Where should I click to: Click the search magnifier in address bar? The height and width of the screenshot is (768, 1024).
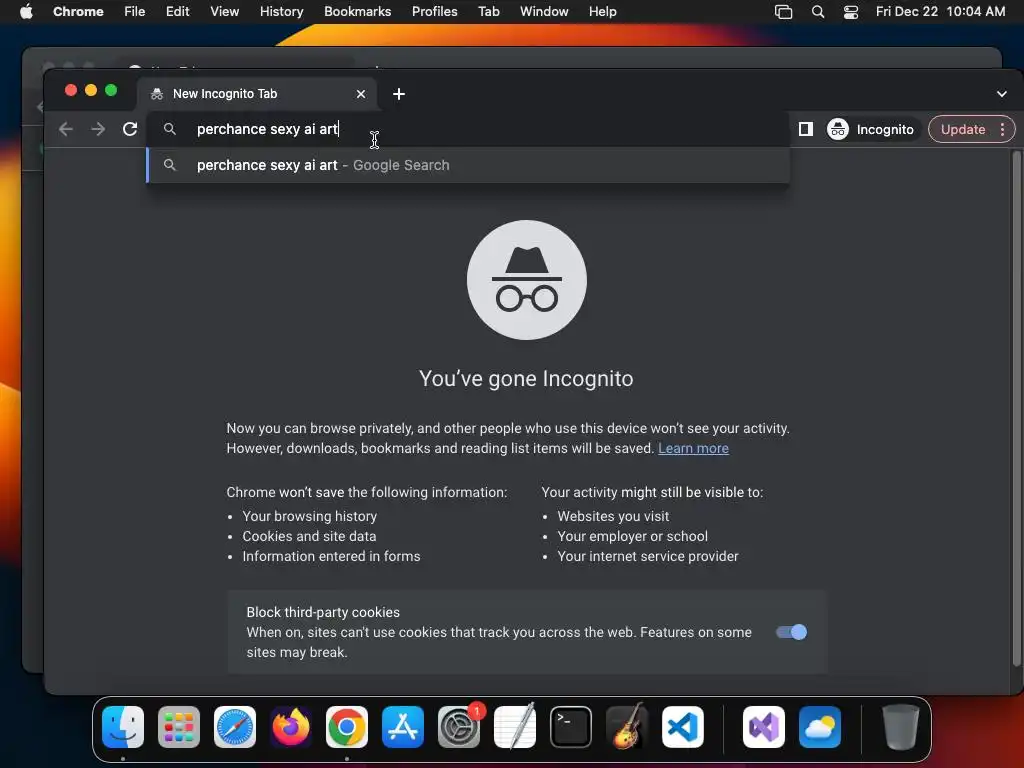pos(170,129)
